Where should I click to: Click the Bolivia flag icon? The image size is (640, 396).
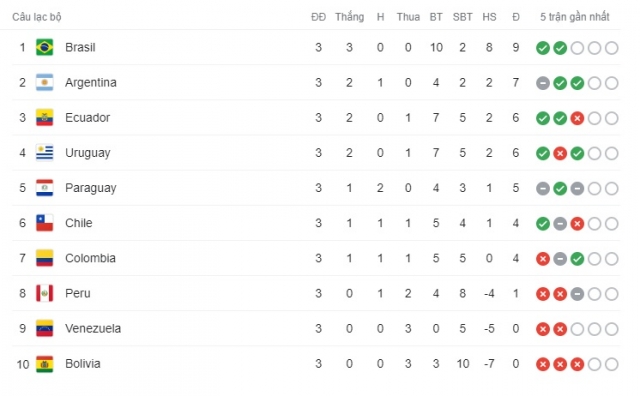point(44,364)
